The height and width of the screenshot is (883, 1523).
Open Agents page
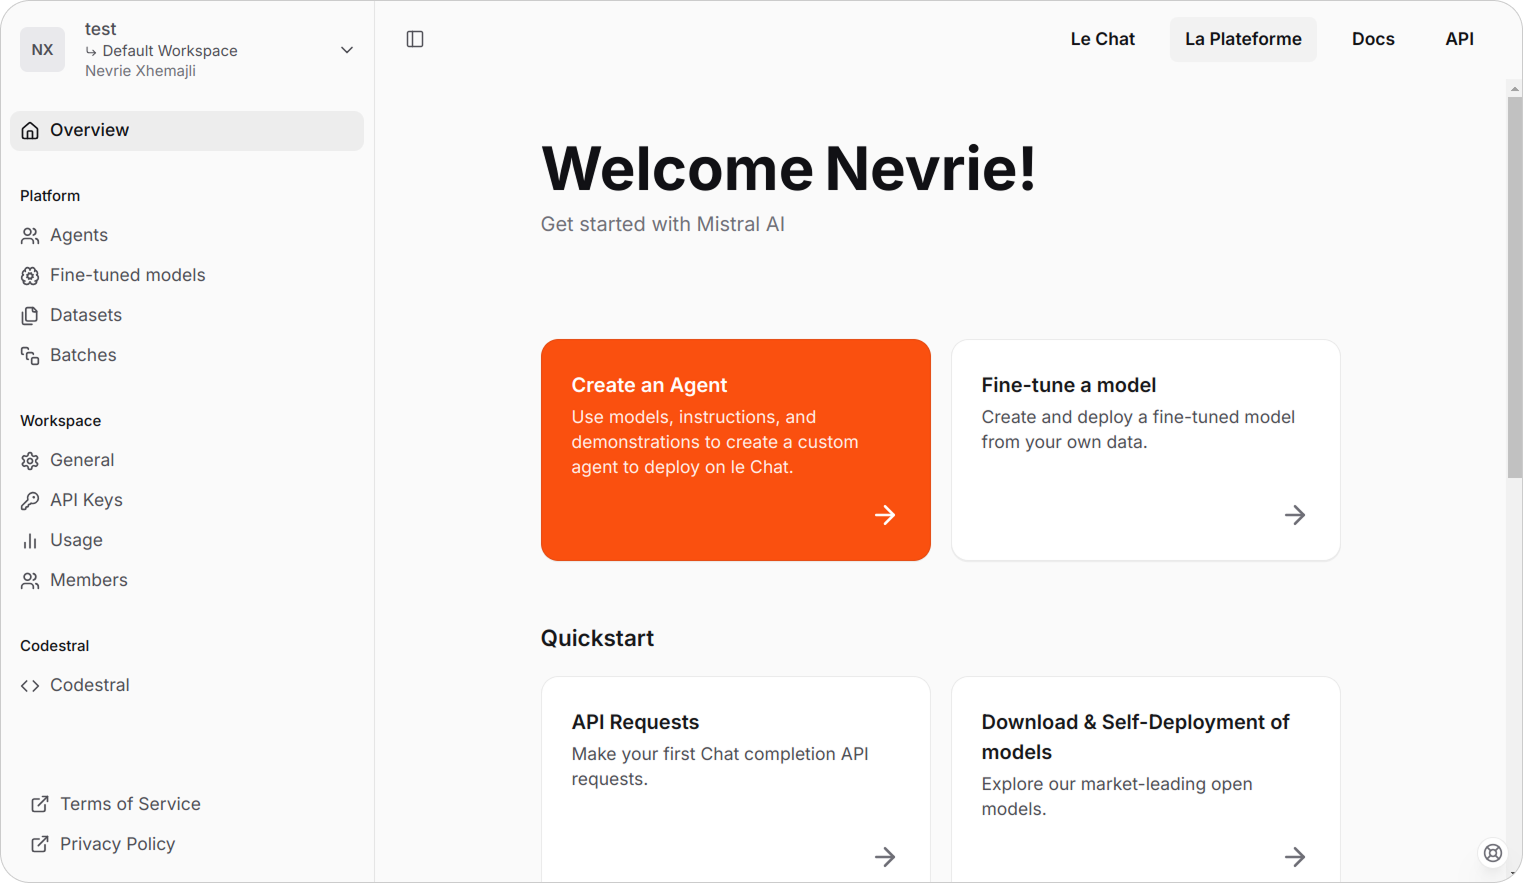pyautogui.click(x=187, y=236)
